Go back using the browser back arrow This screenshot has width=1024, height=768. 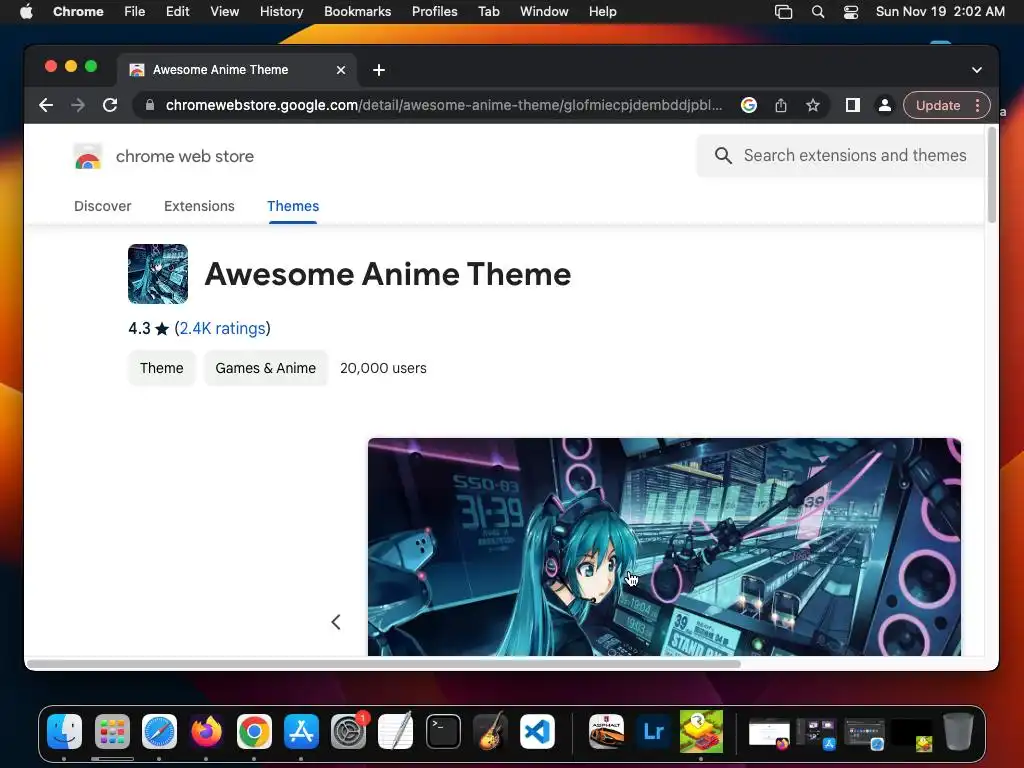pos(46,105)
